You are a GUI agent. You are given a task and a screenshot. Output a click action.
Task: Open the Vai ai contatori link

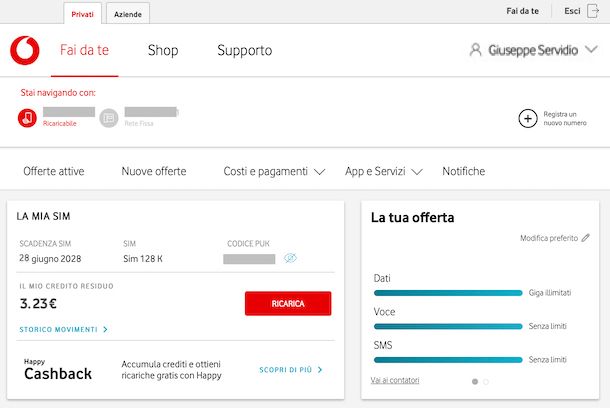click(x=395, y=380)
